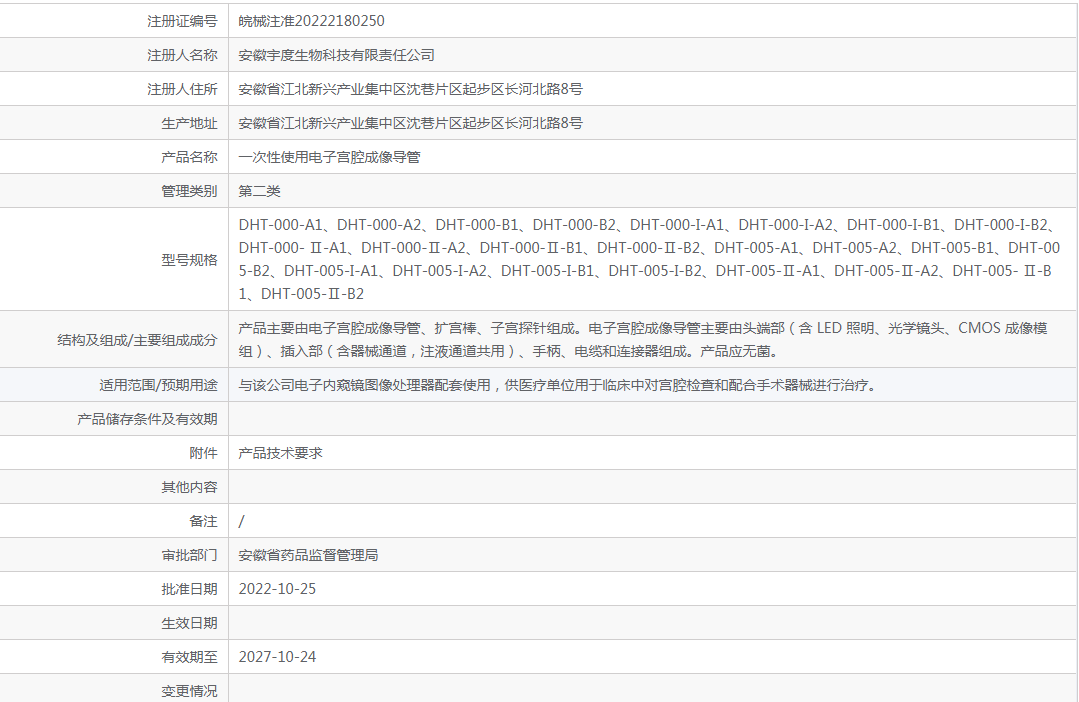Viewport: 1079px width, 702px height.
Task: Click product name 一次性使用电子宫腔成像导管
Action: [329, 157]
